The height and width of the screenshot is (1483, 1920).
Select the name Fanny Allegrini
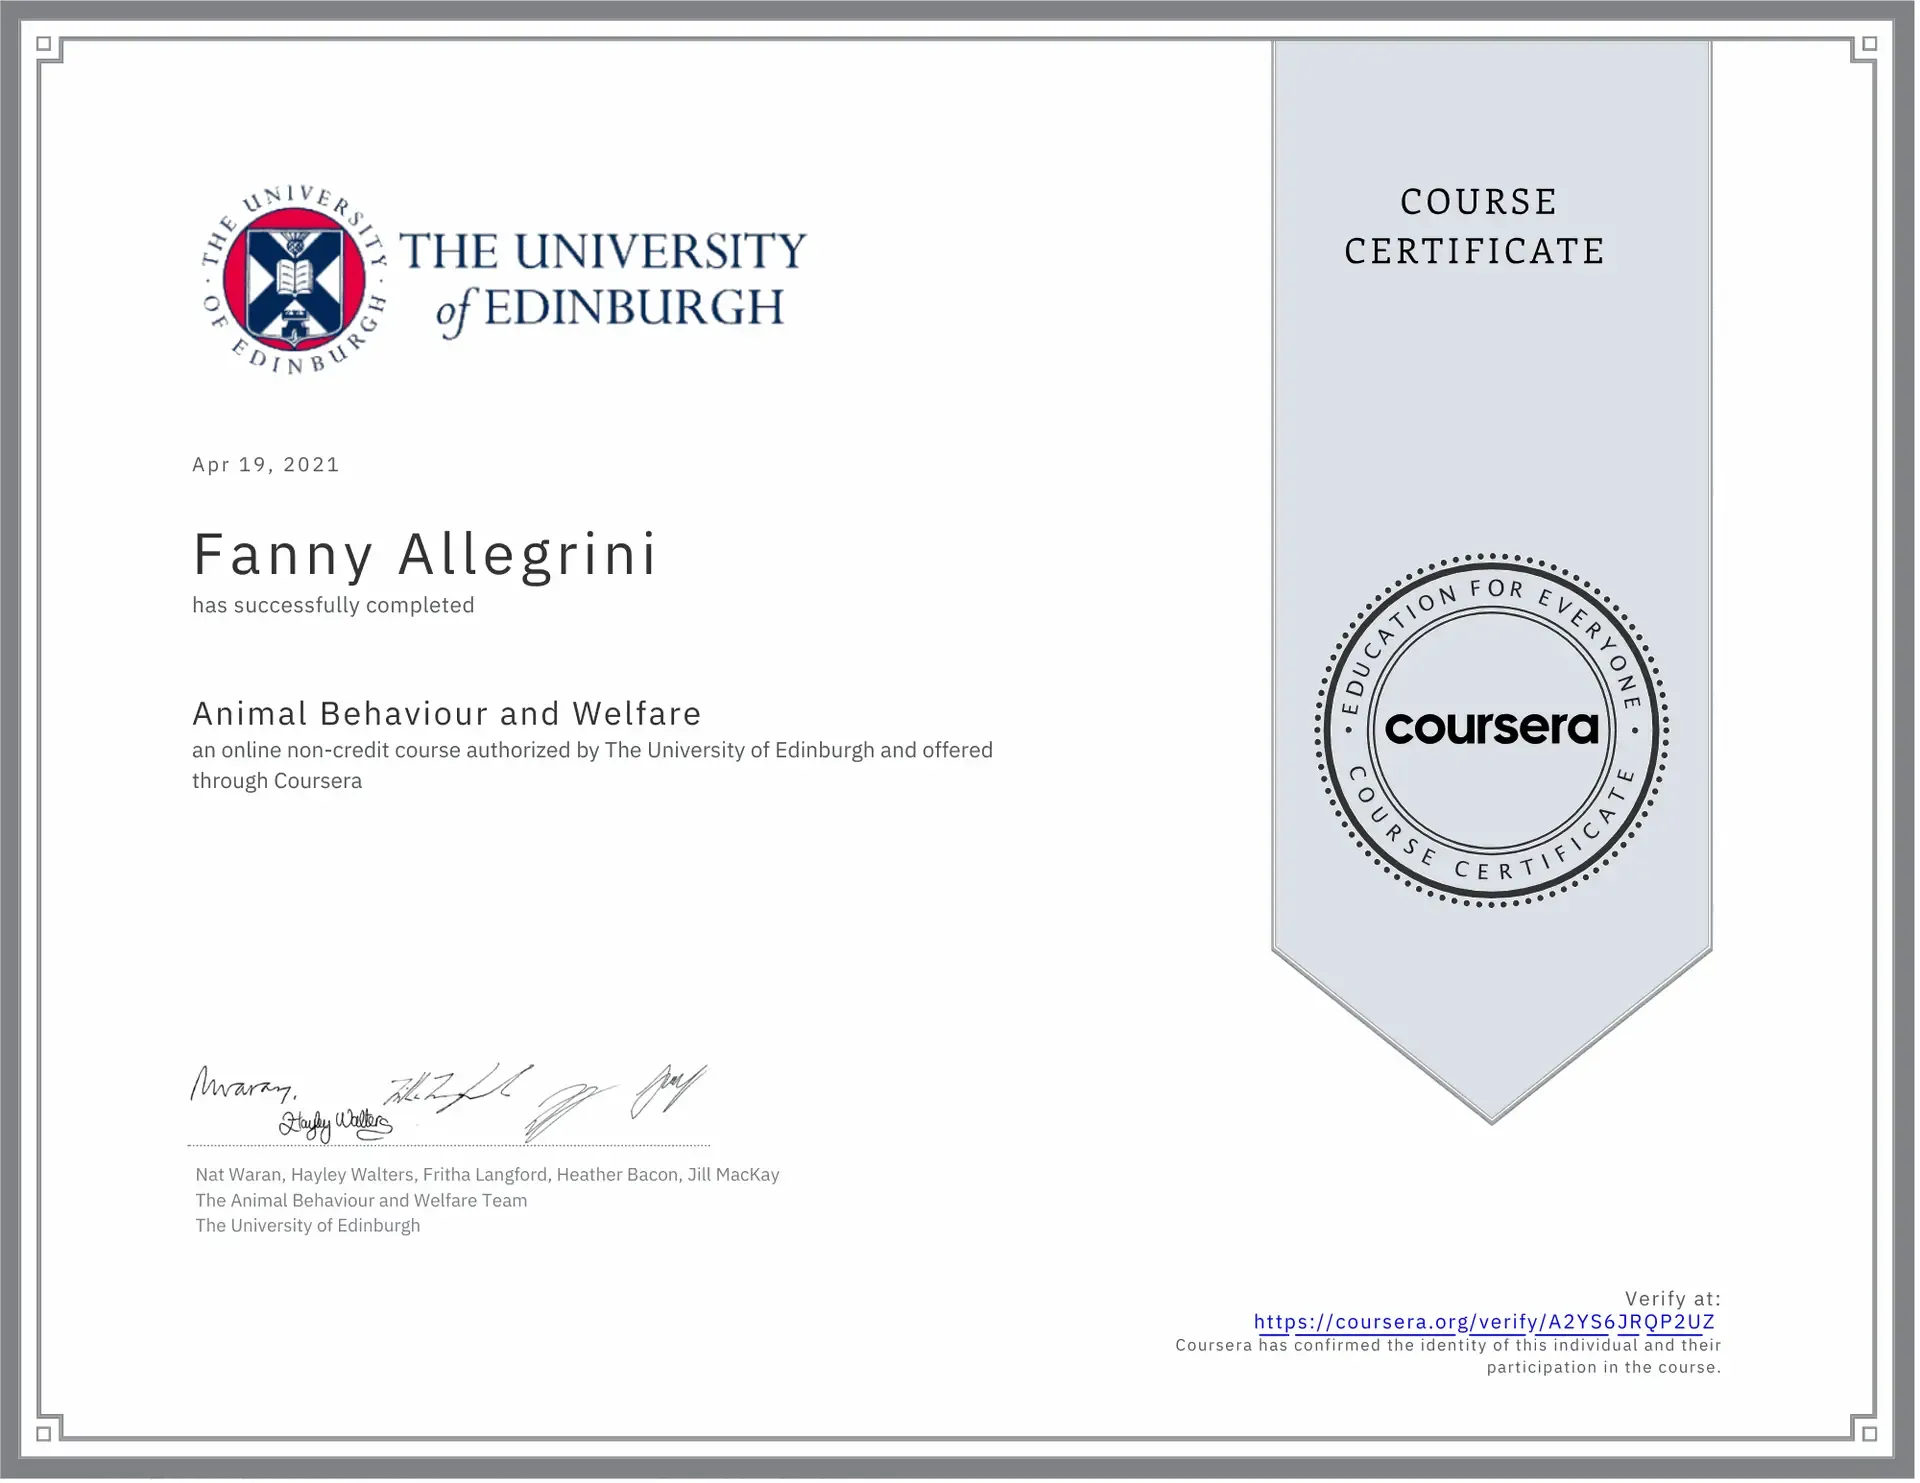[426, 556]
